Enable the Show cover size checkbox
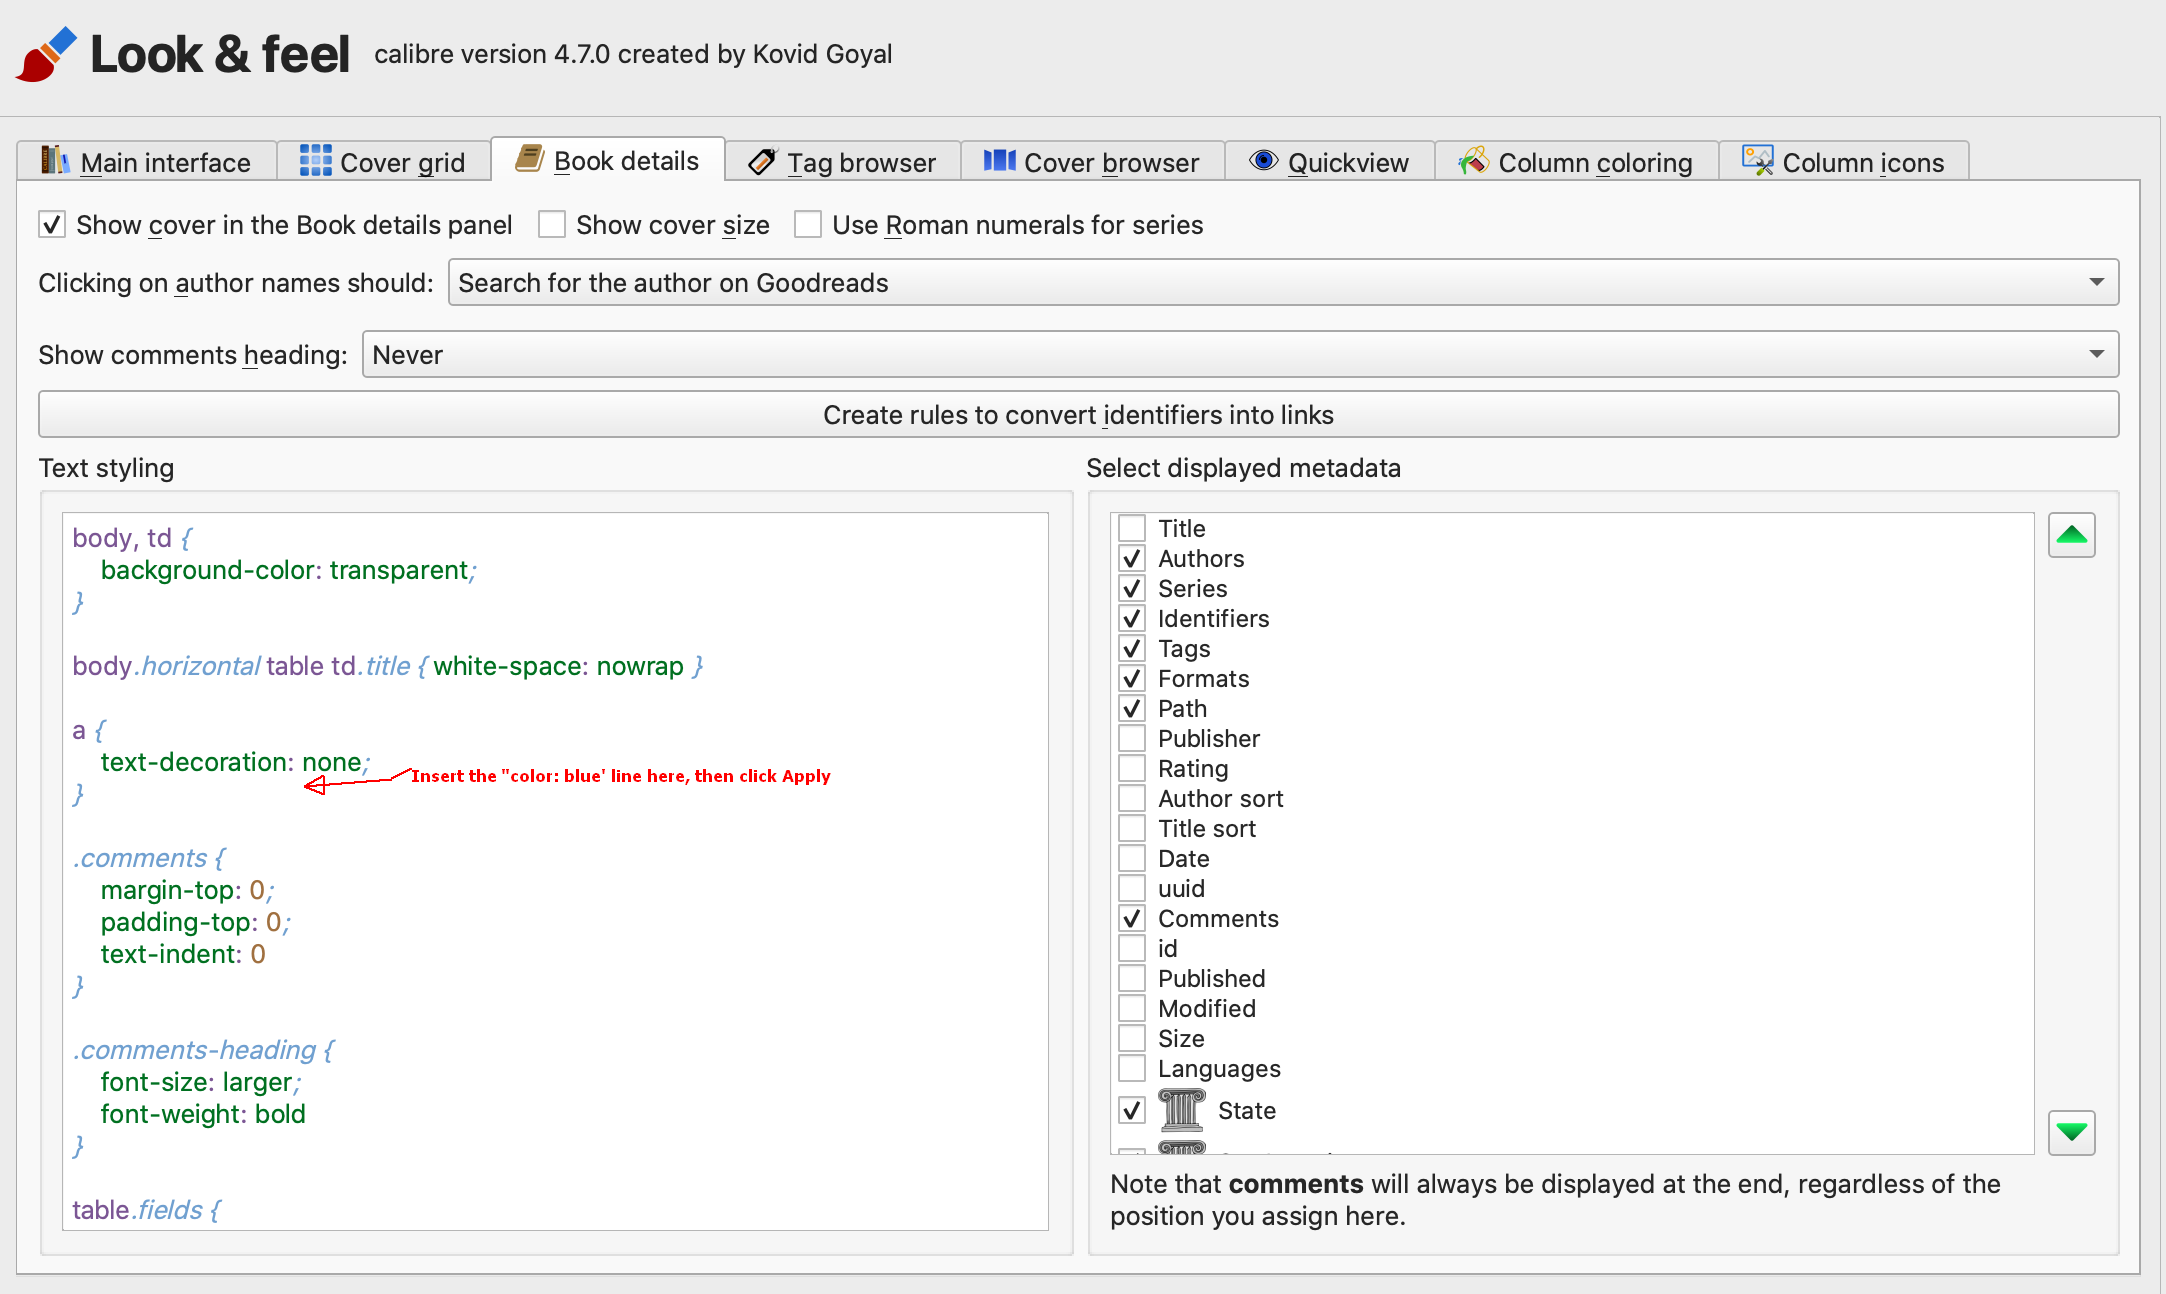Viewport: 2166px width, 1294px height. coord(552,225)
